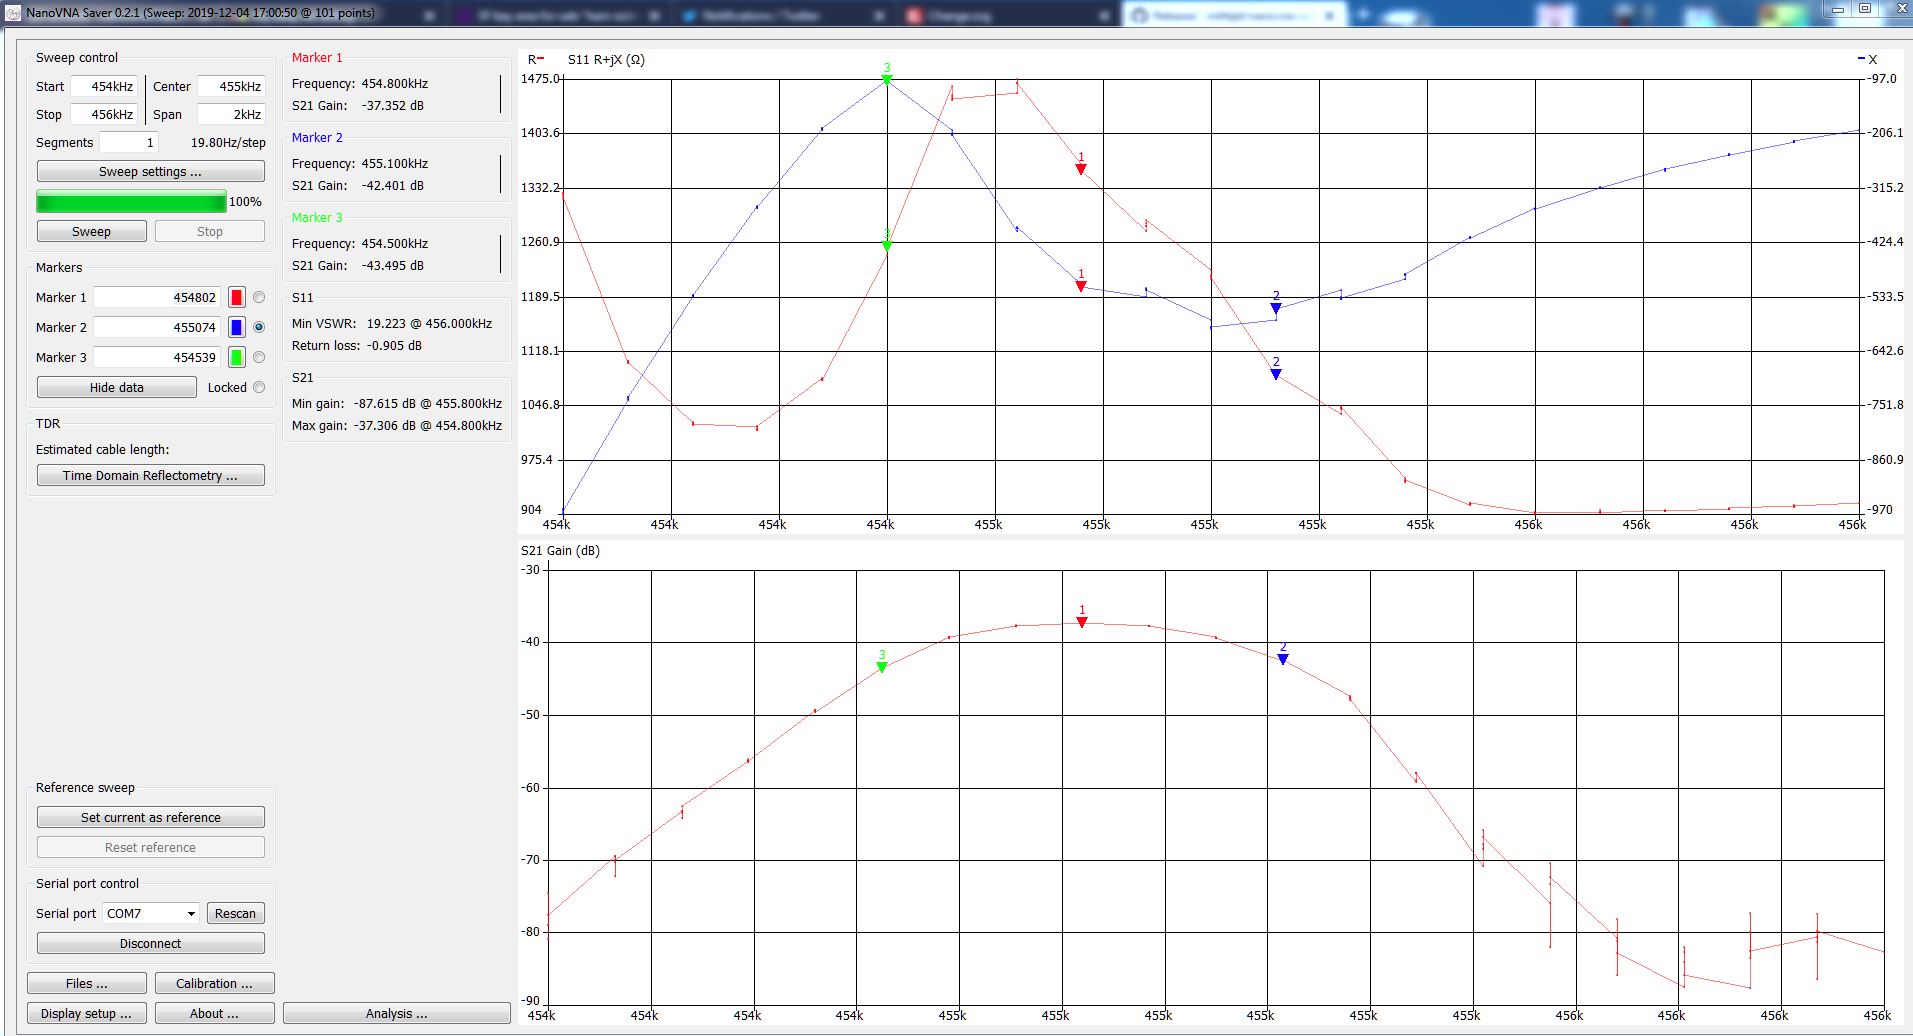Open Marker 1 red color swatch

(x=237, y=297)
